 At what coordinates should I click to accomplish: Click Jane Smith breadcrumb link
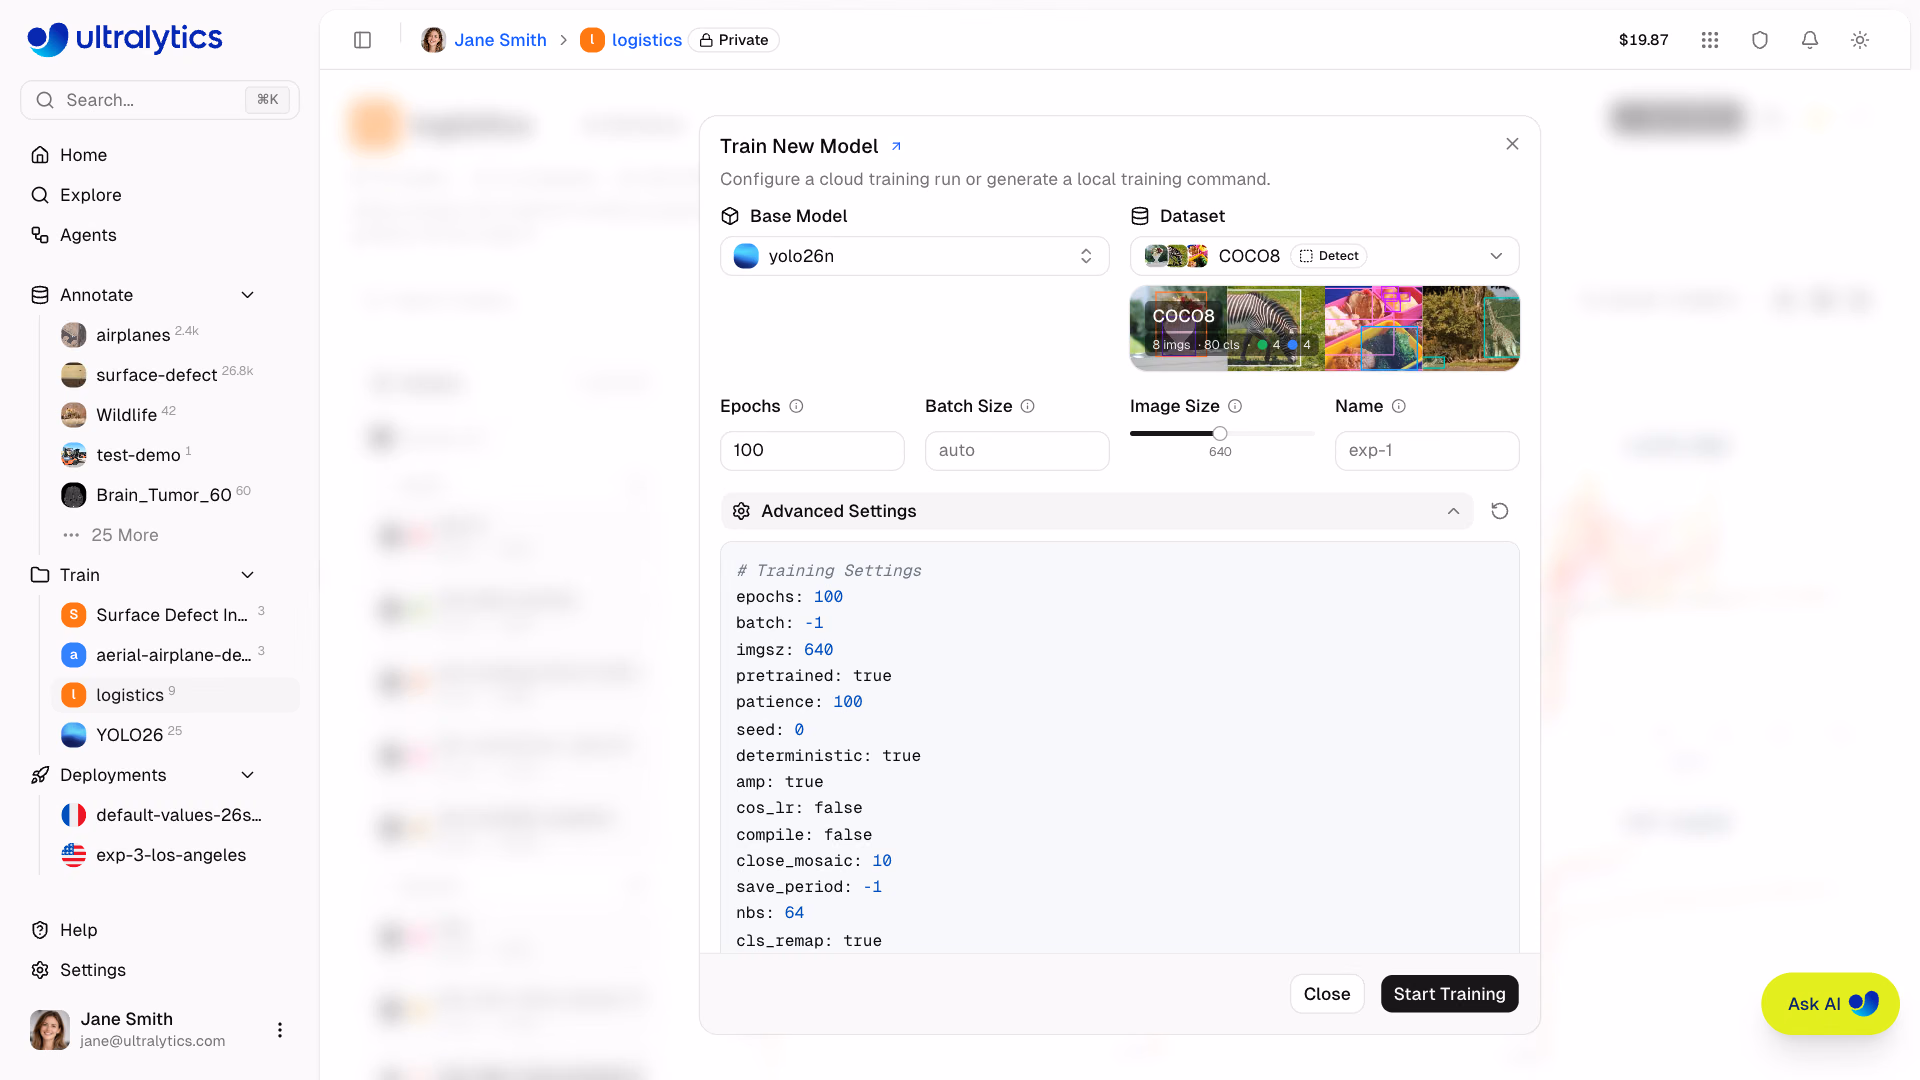[500, 40]
